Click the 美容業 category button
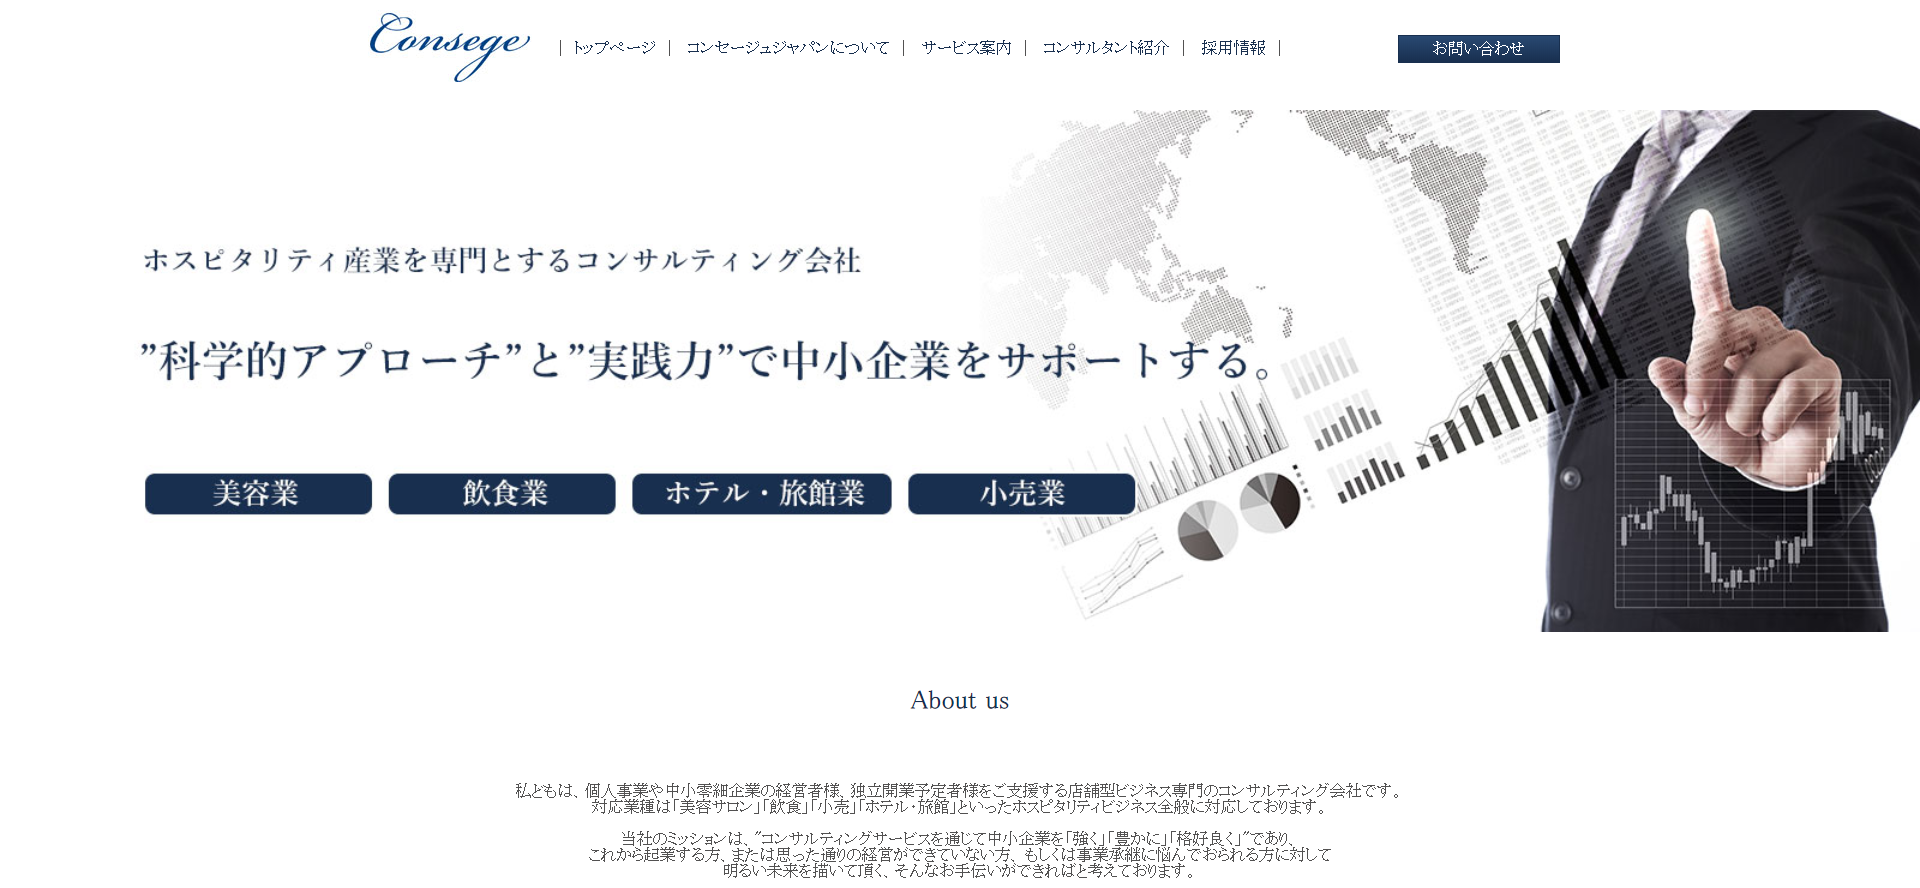 [258, 494]
